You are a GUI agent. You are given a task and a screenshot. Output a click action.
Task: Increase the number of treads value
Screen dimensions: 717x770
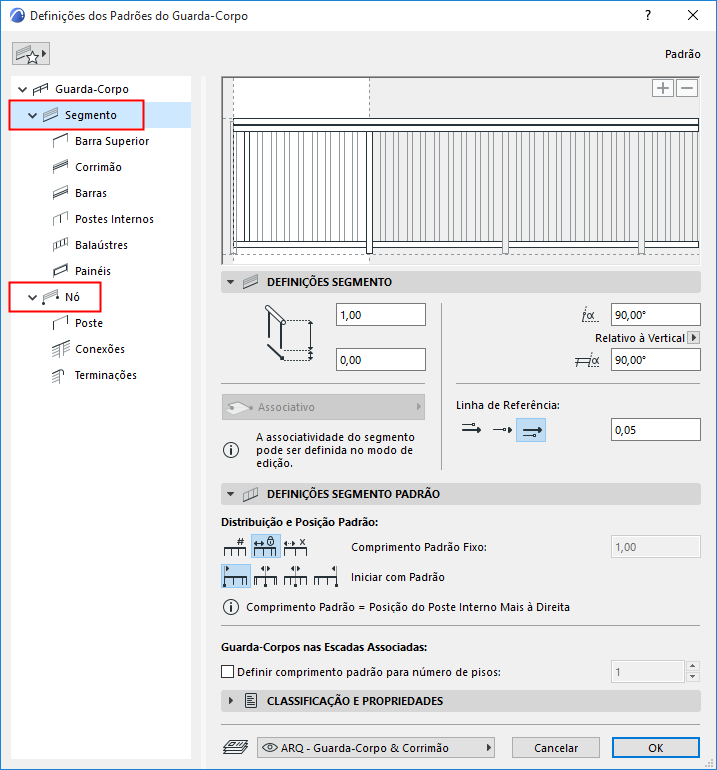tap(692, 666)
